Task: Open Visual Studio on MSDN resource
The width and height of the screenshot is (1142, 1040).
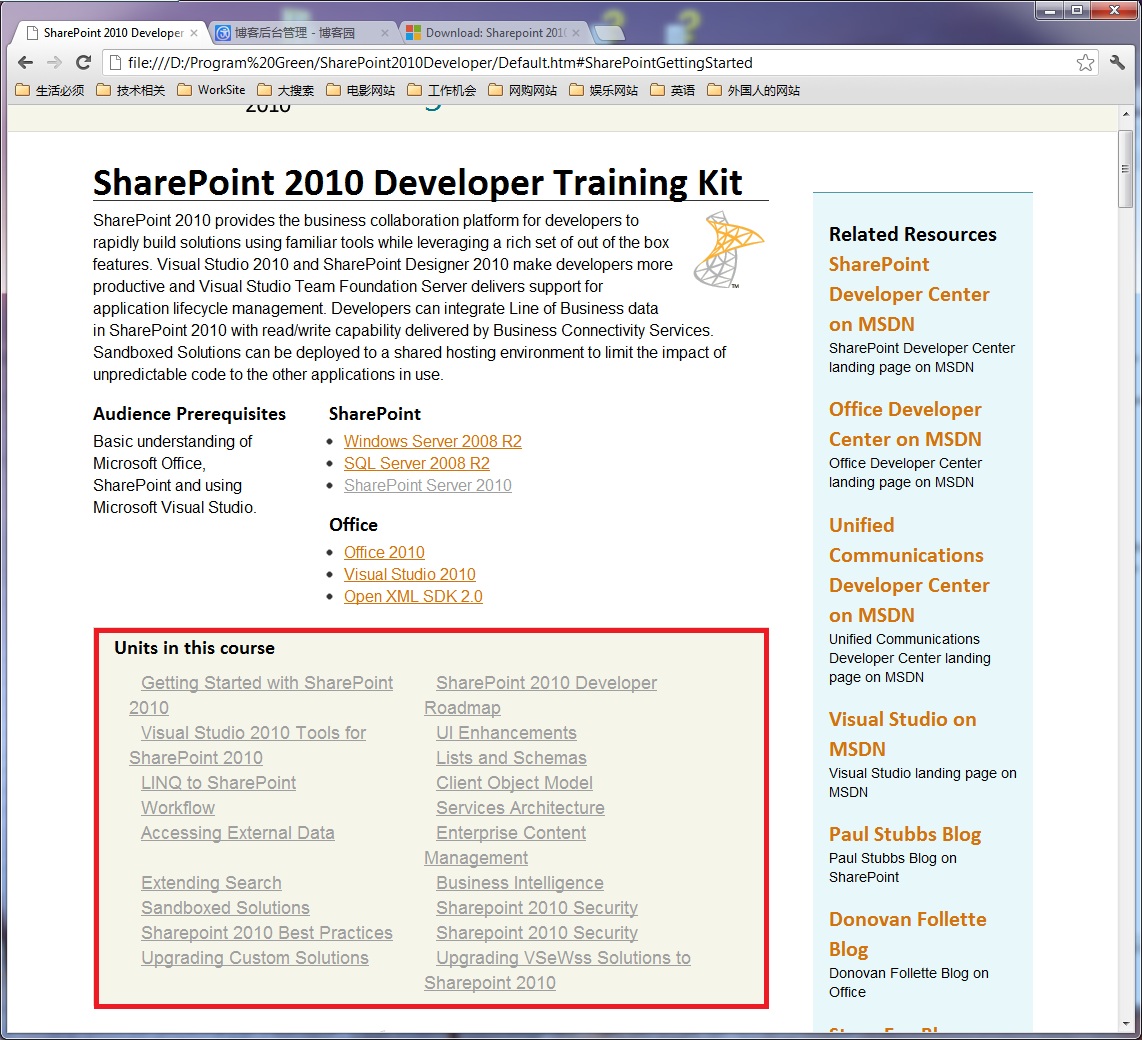Action: coord(902,734)
